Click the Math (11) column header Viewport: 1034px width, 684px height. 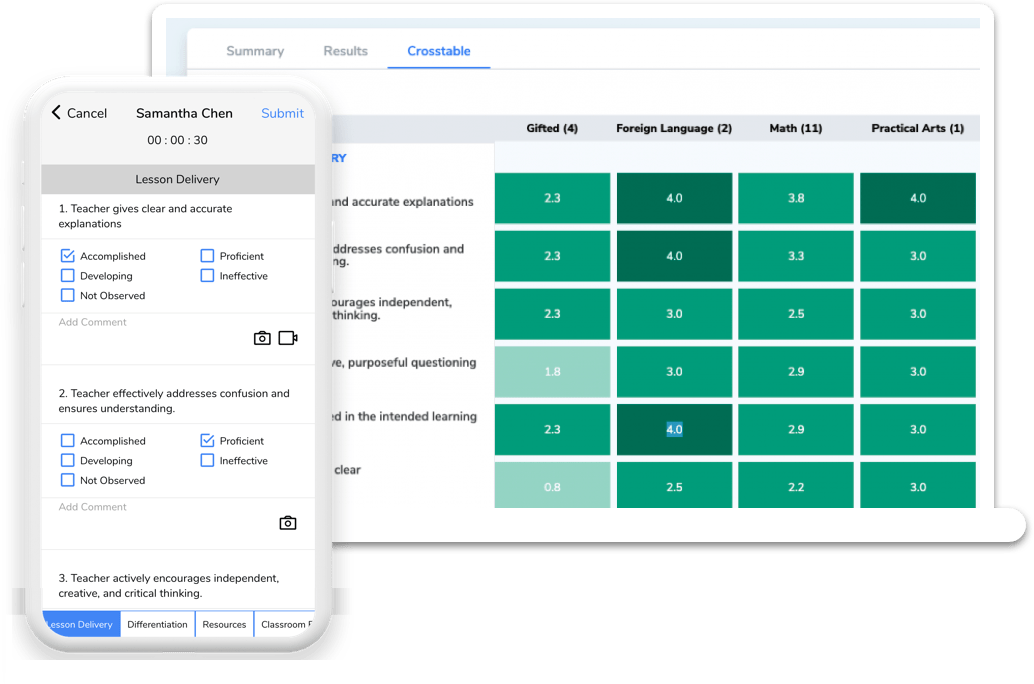[x=796, y=128]
